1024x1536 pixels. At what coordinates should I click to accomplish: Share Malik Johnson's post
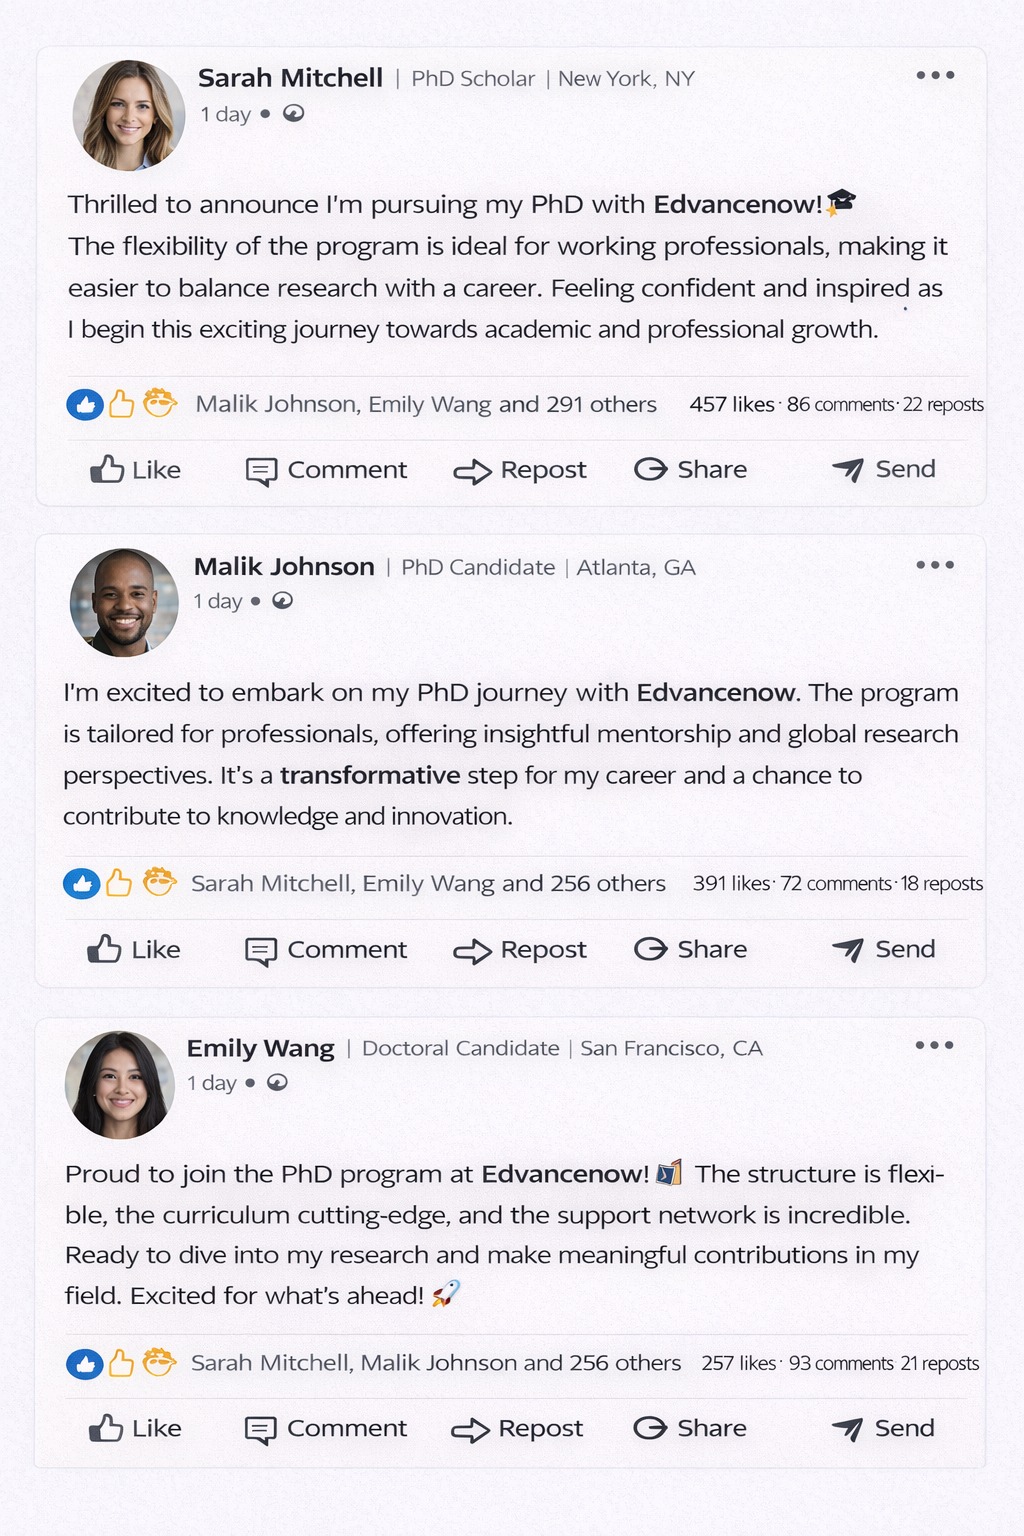tap(690, 949)
